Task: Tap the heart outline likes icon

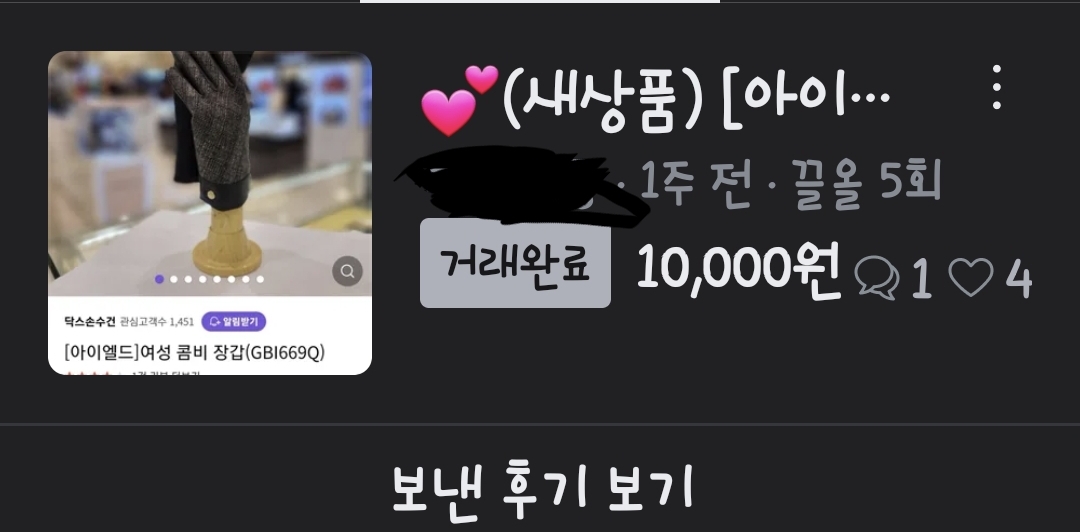Action: [971, 277]
